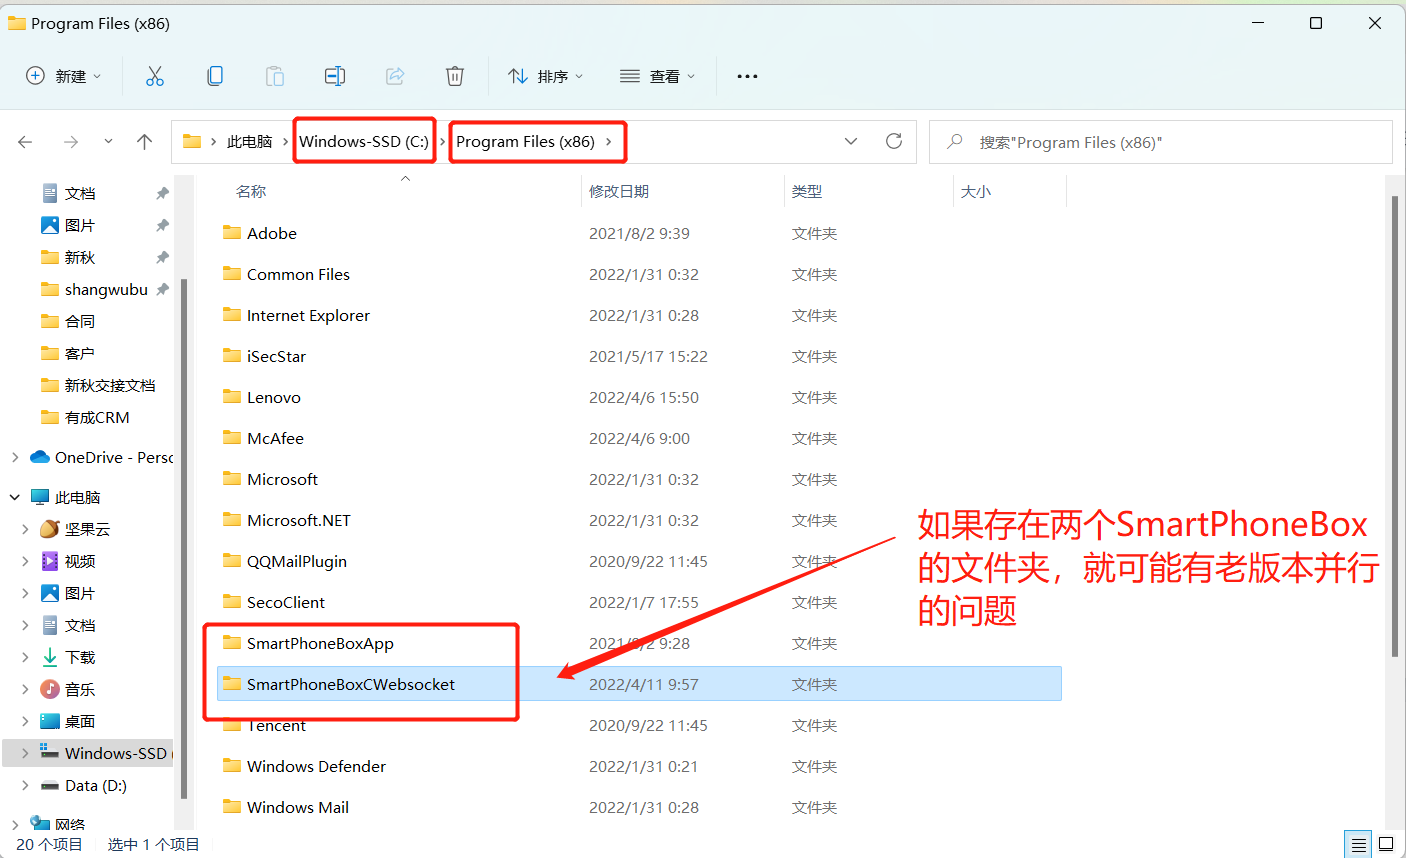
Task: Click 此电脑 in the address breadcrumb
Action: pos(249,142)
